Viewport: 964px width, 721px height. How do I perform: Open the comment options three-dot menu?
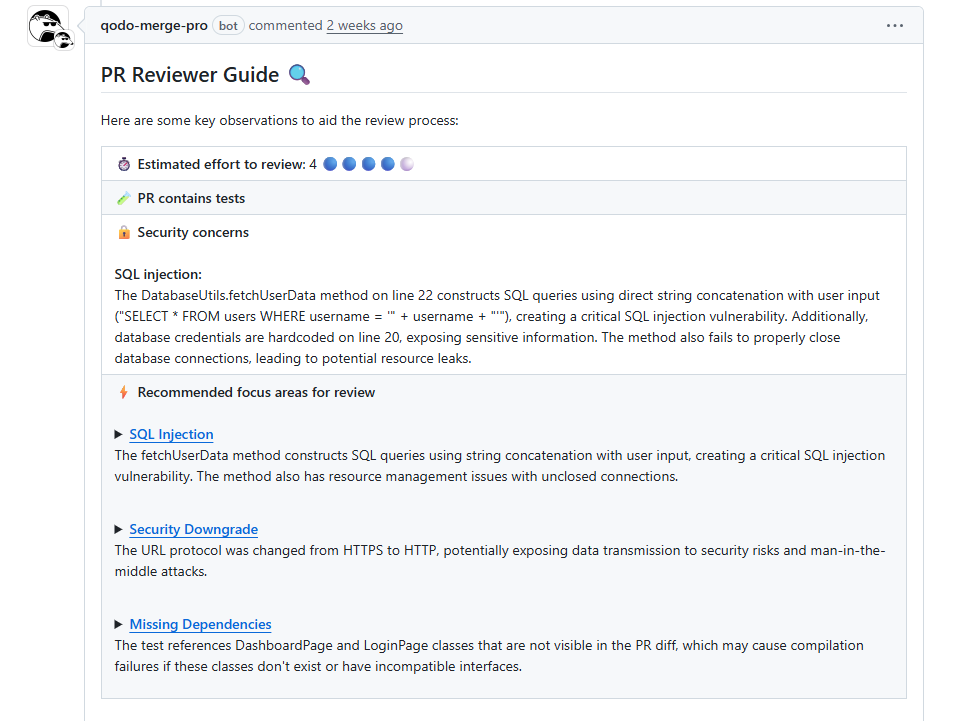point(894,26)
